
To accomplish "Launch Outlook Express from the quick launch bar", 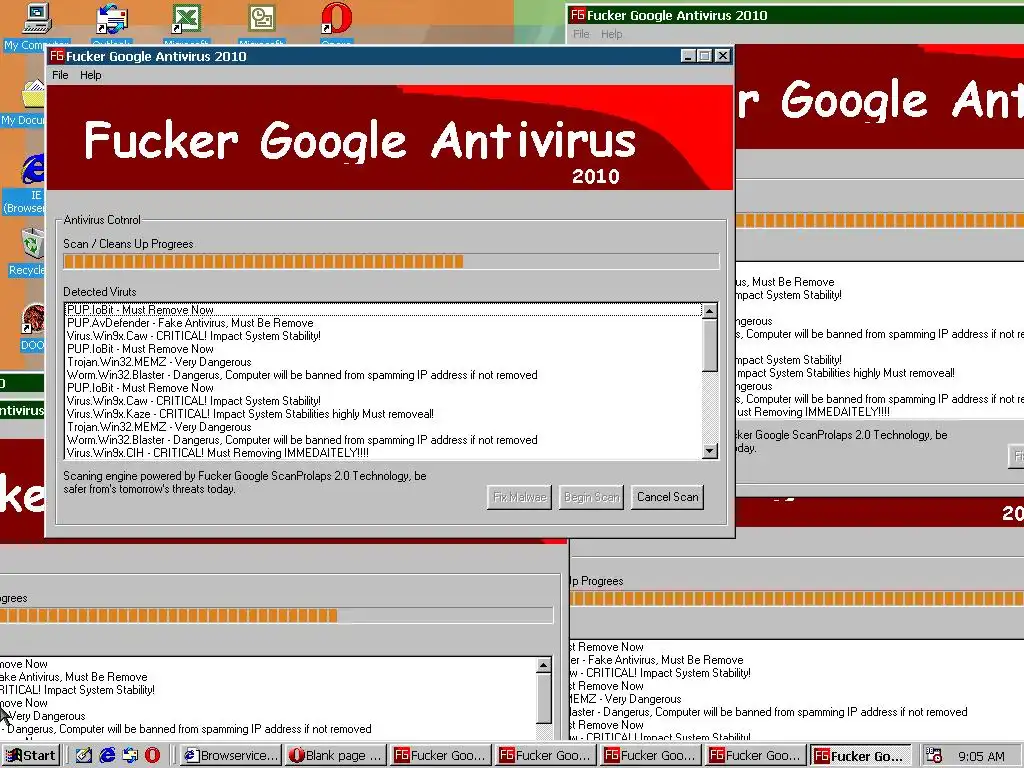I will pos(130,756).
